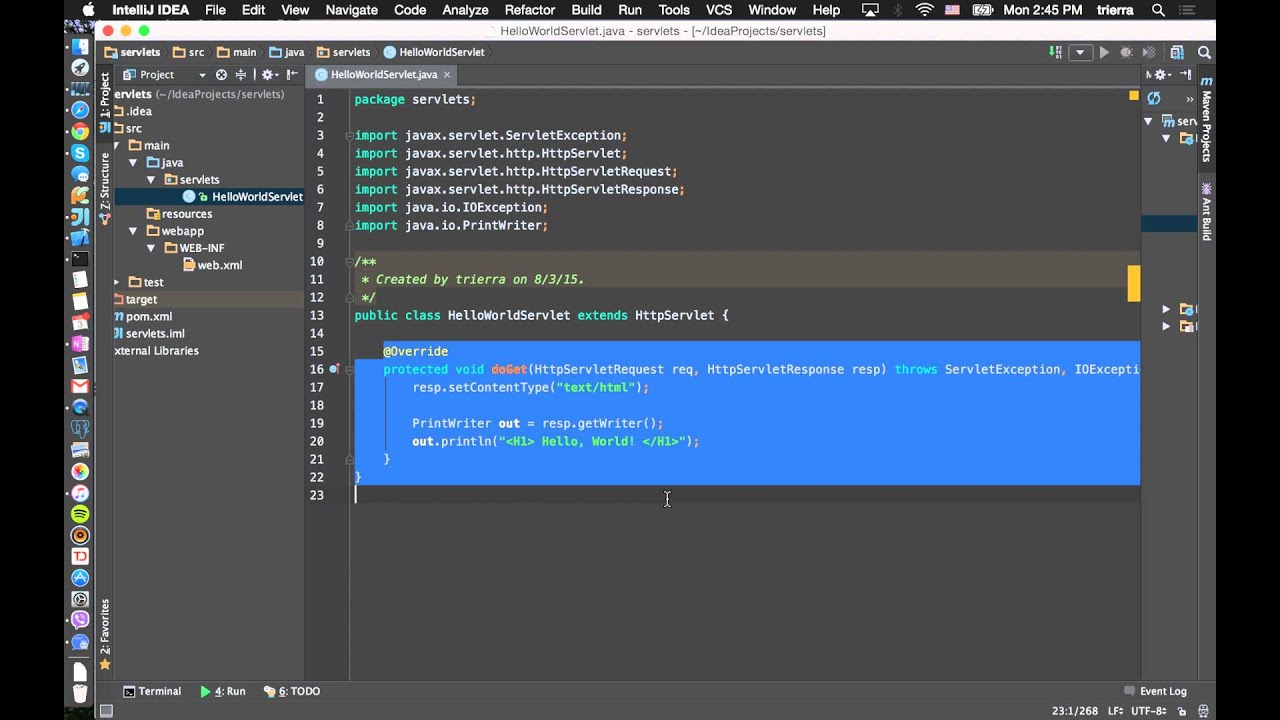1280x720 pixels.
Task: Toggle the Ant Build side tab
Action: [x=1207, y=212]
